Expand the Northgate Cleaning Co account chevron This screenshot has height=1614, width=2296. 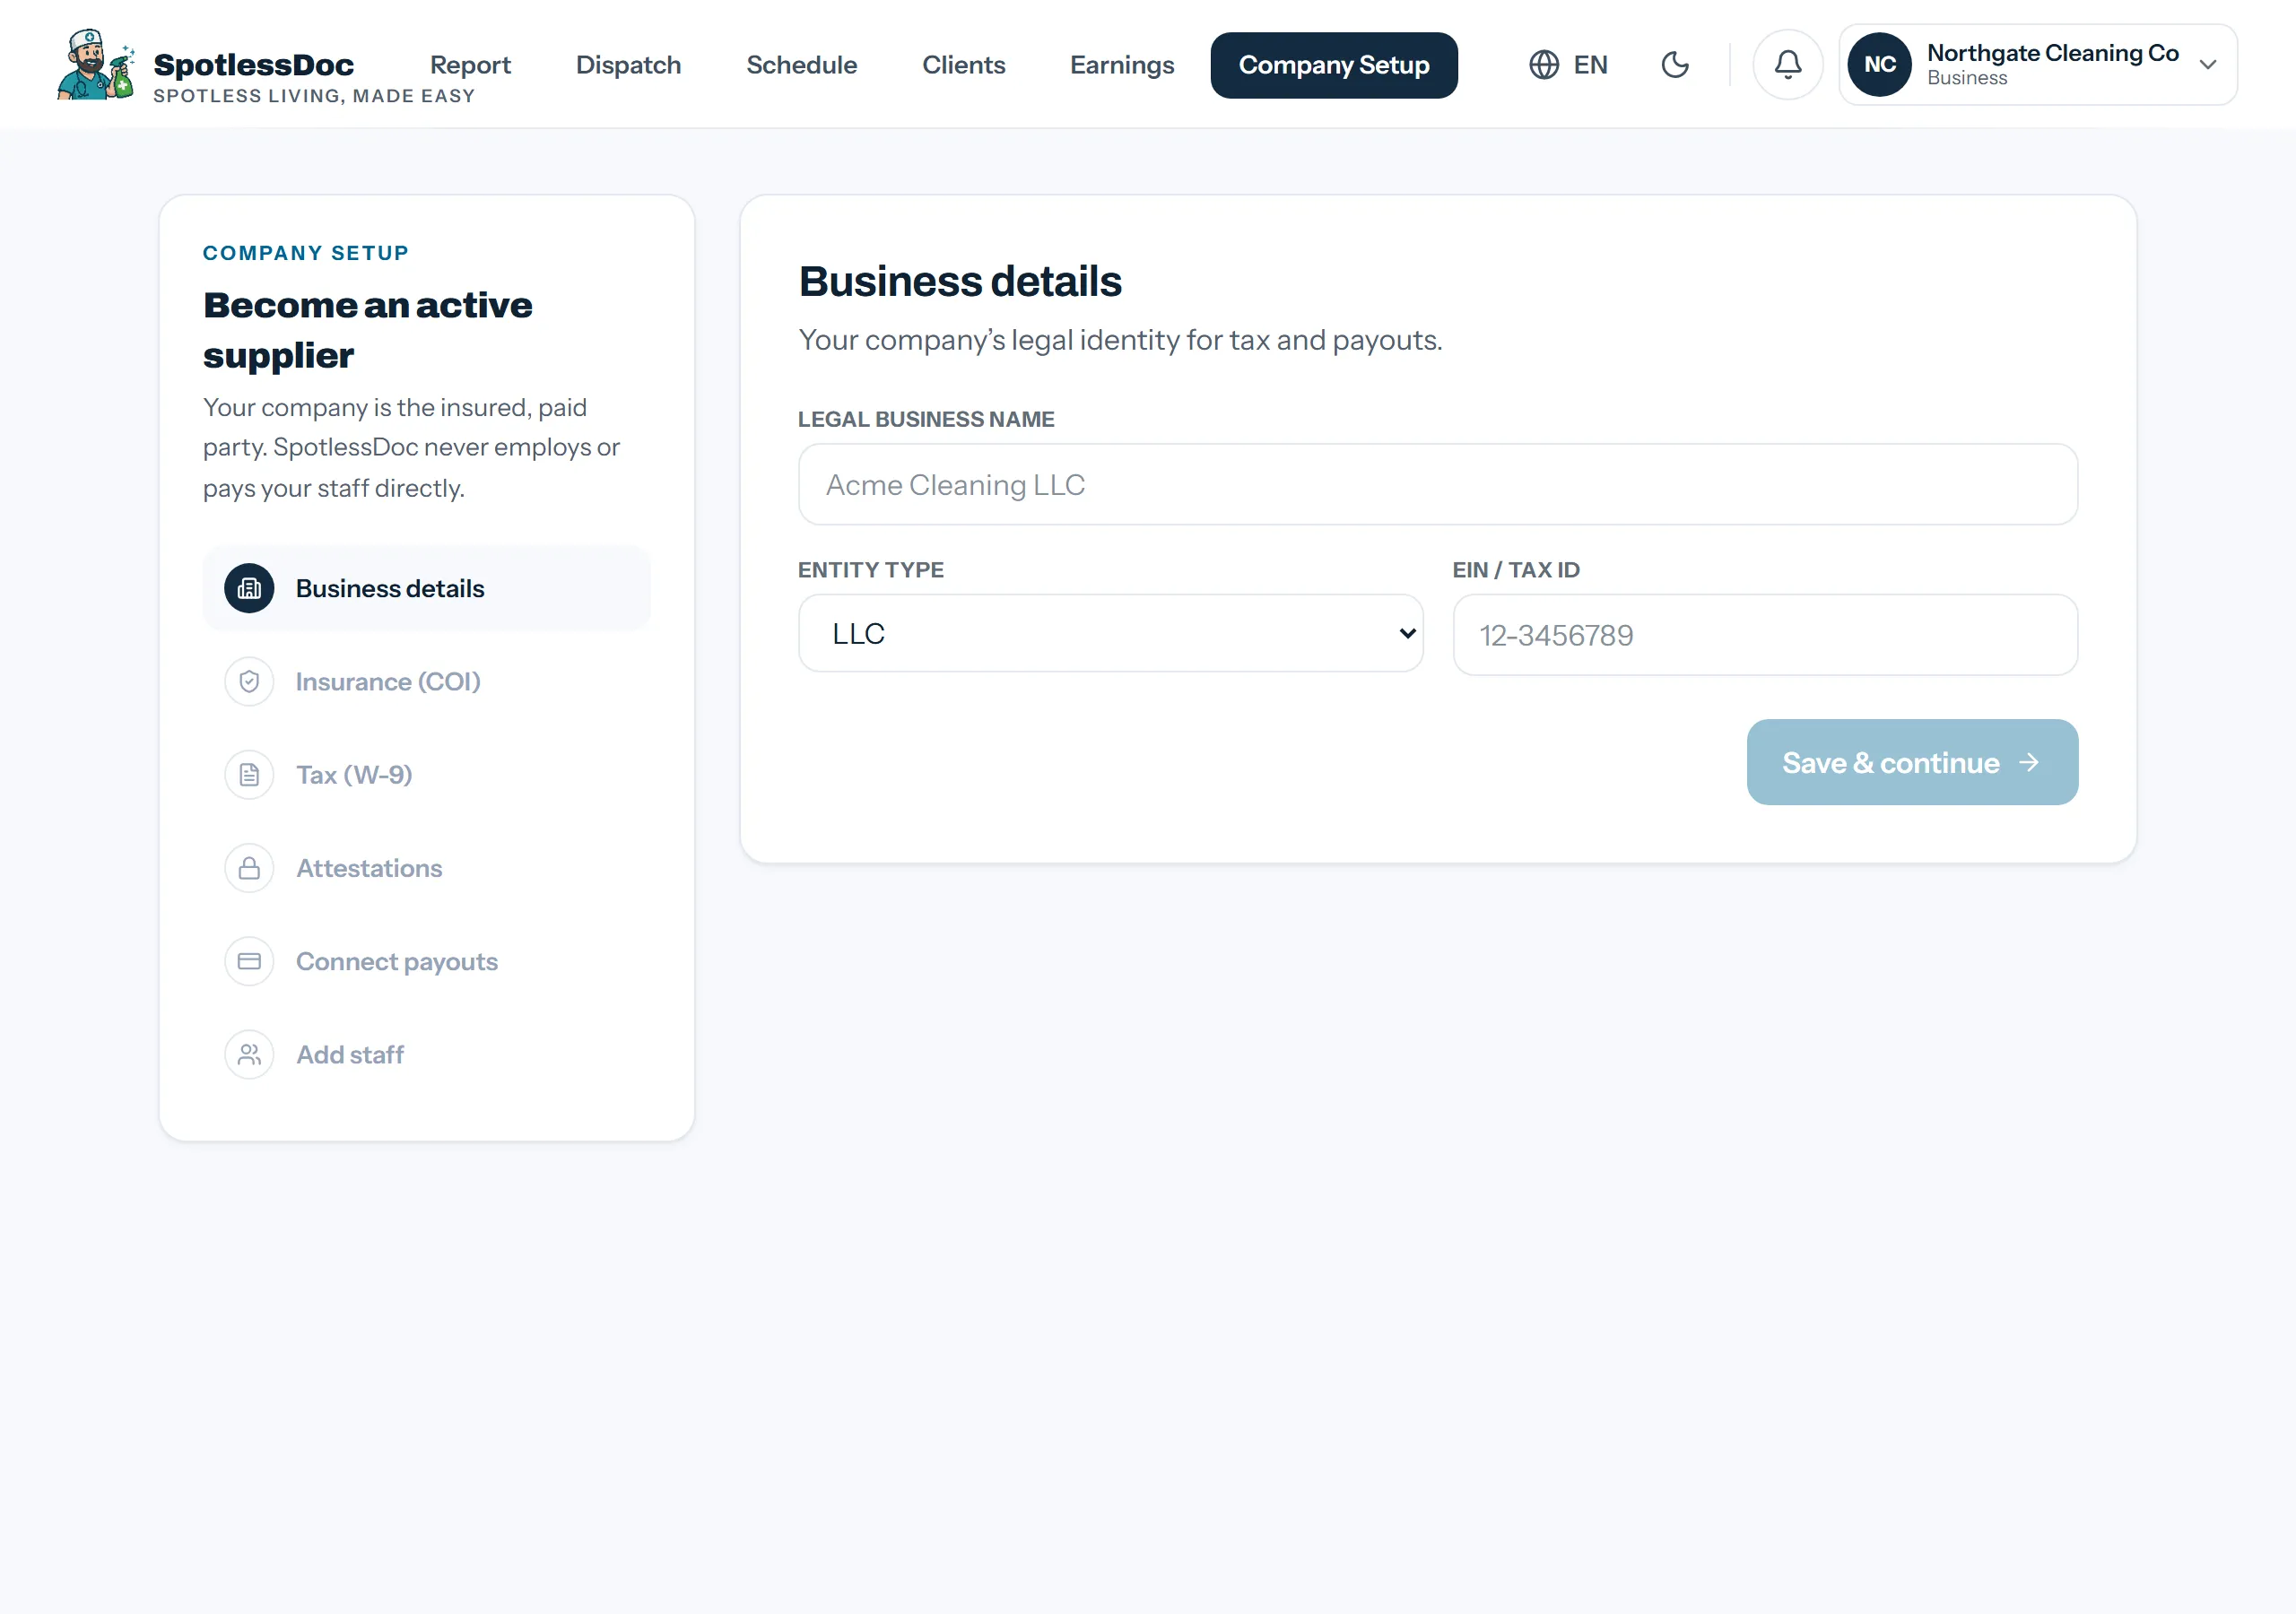tap(2208, 65)
